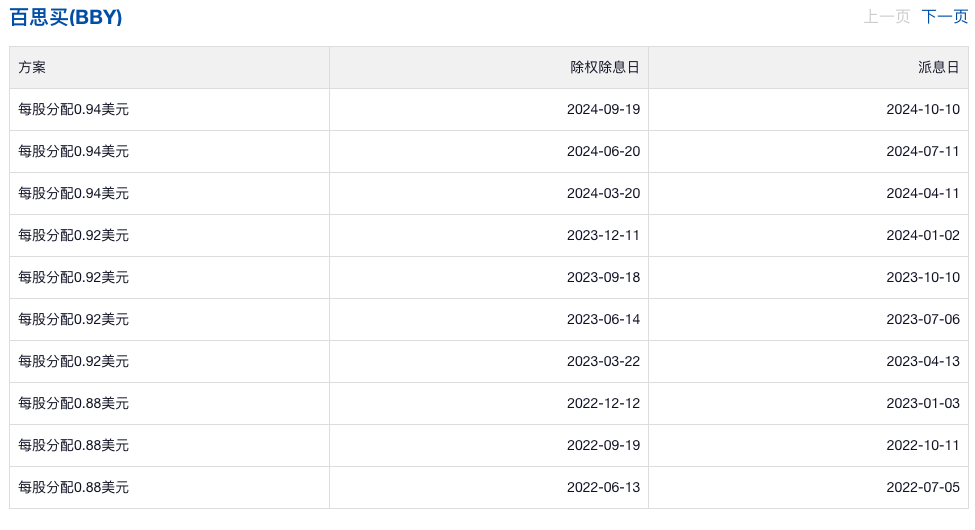
Task: Click the 上一页 previous page link
Action: [x=887, y=17]
